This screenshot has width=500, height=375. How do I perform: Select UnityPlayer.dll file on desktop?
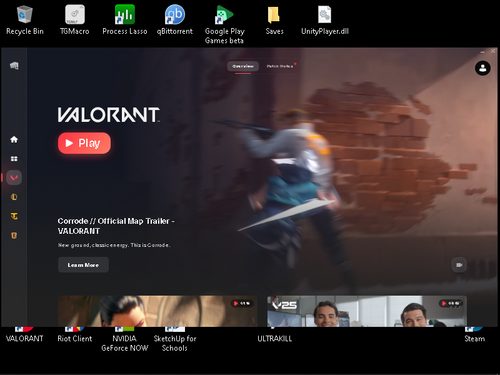coord(325,20)
